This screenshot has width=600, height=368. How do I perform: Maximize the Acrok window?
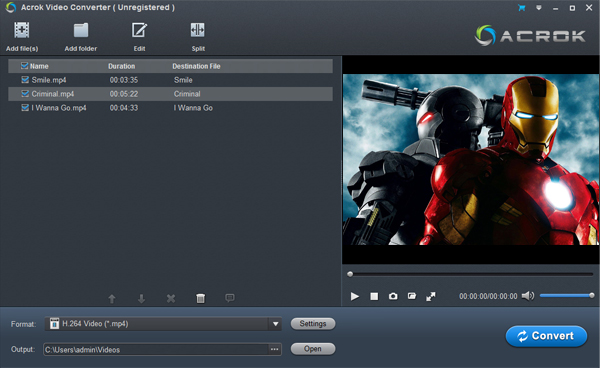click(572, 8)
